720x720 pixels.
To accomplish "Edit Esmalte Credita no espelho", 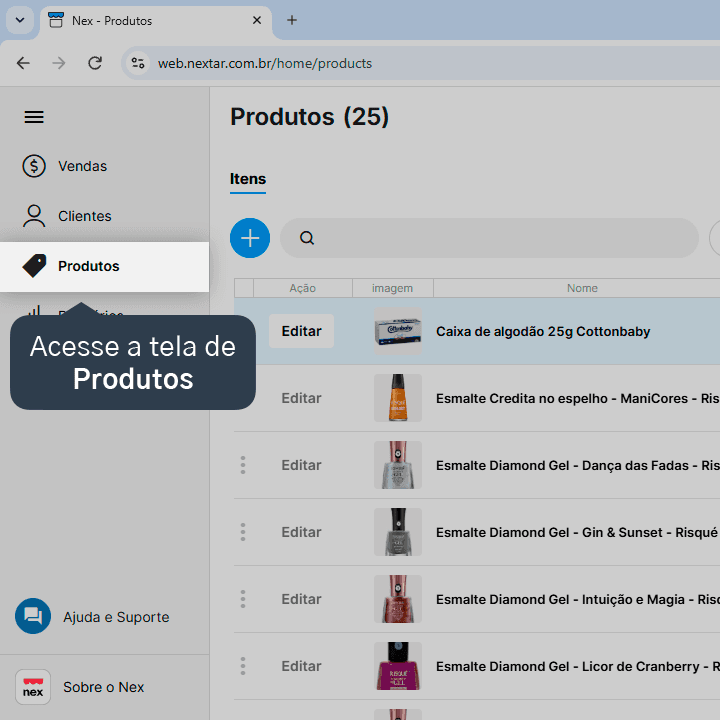I will (301, 398).
